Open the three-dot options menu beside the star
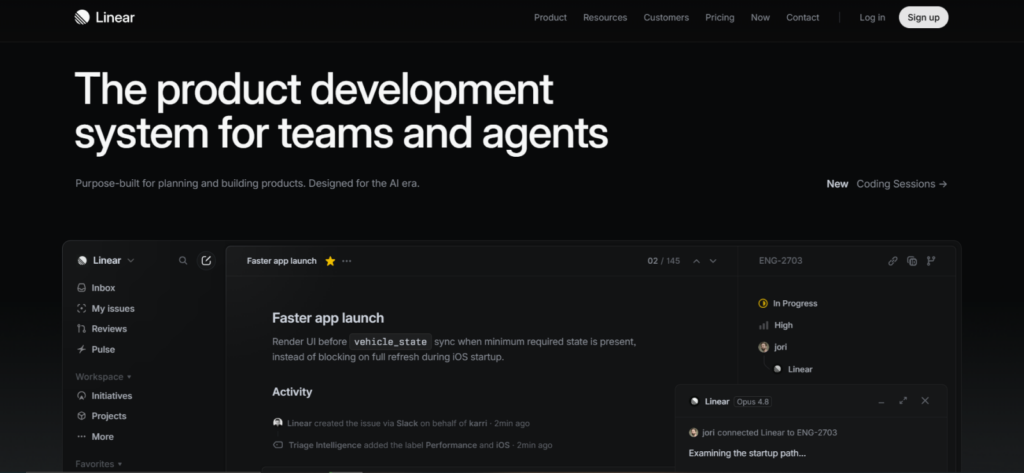Screen dimensions: 1024x473 [347, 261]
